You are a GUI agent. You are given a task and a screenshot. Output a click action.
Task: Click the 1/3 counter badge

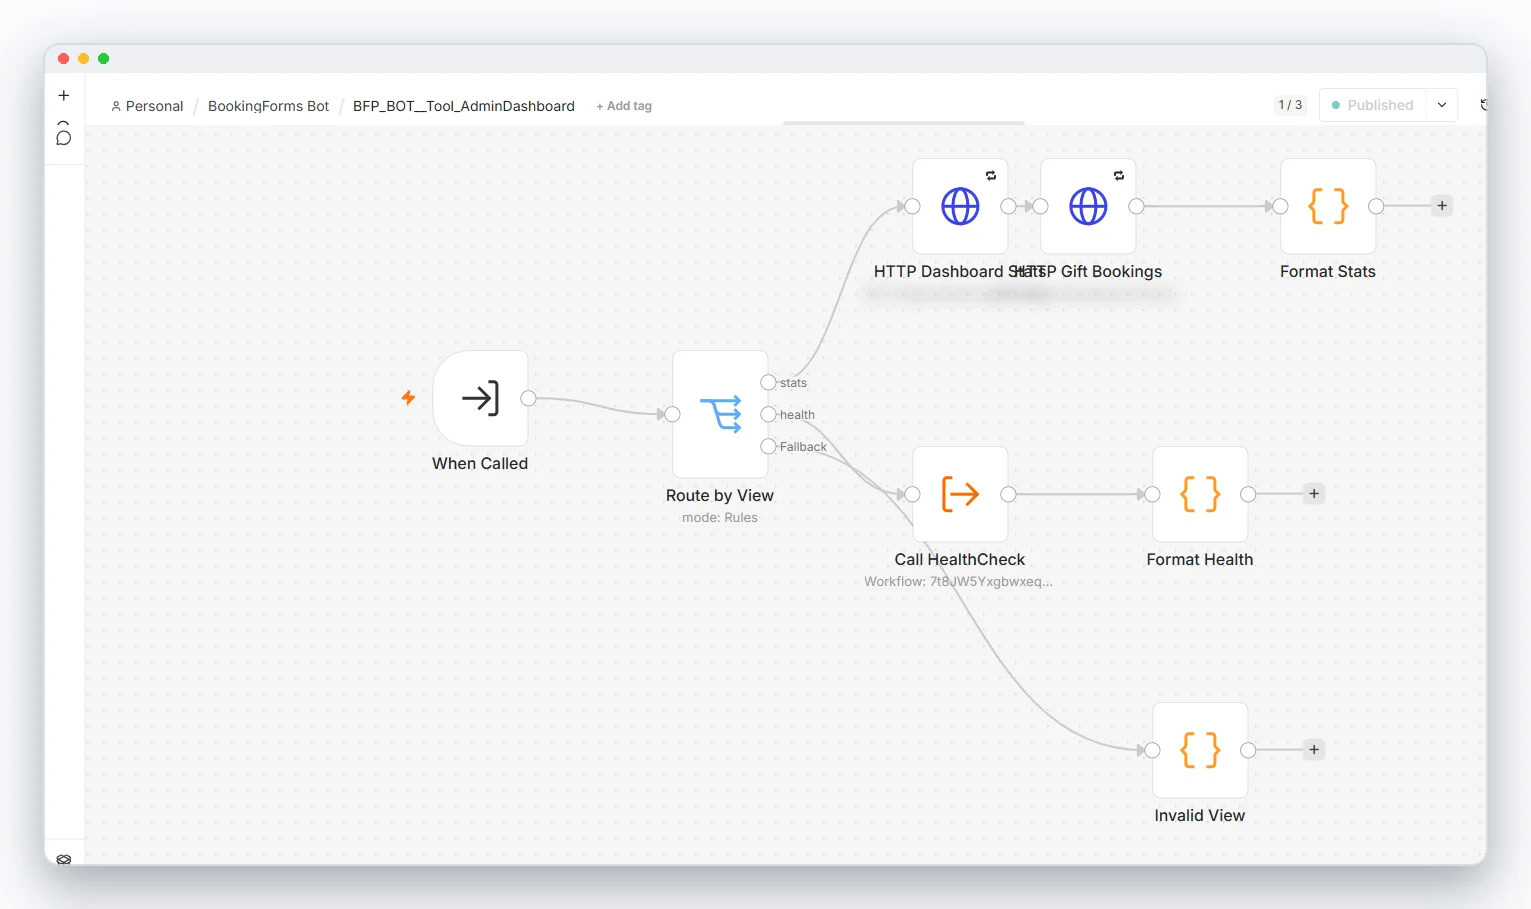coord(1290,105)
